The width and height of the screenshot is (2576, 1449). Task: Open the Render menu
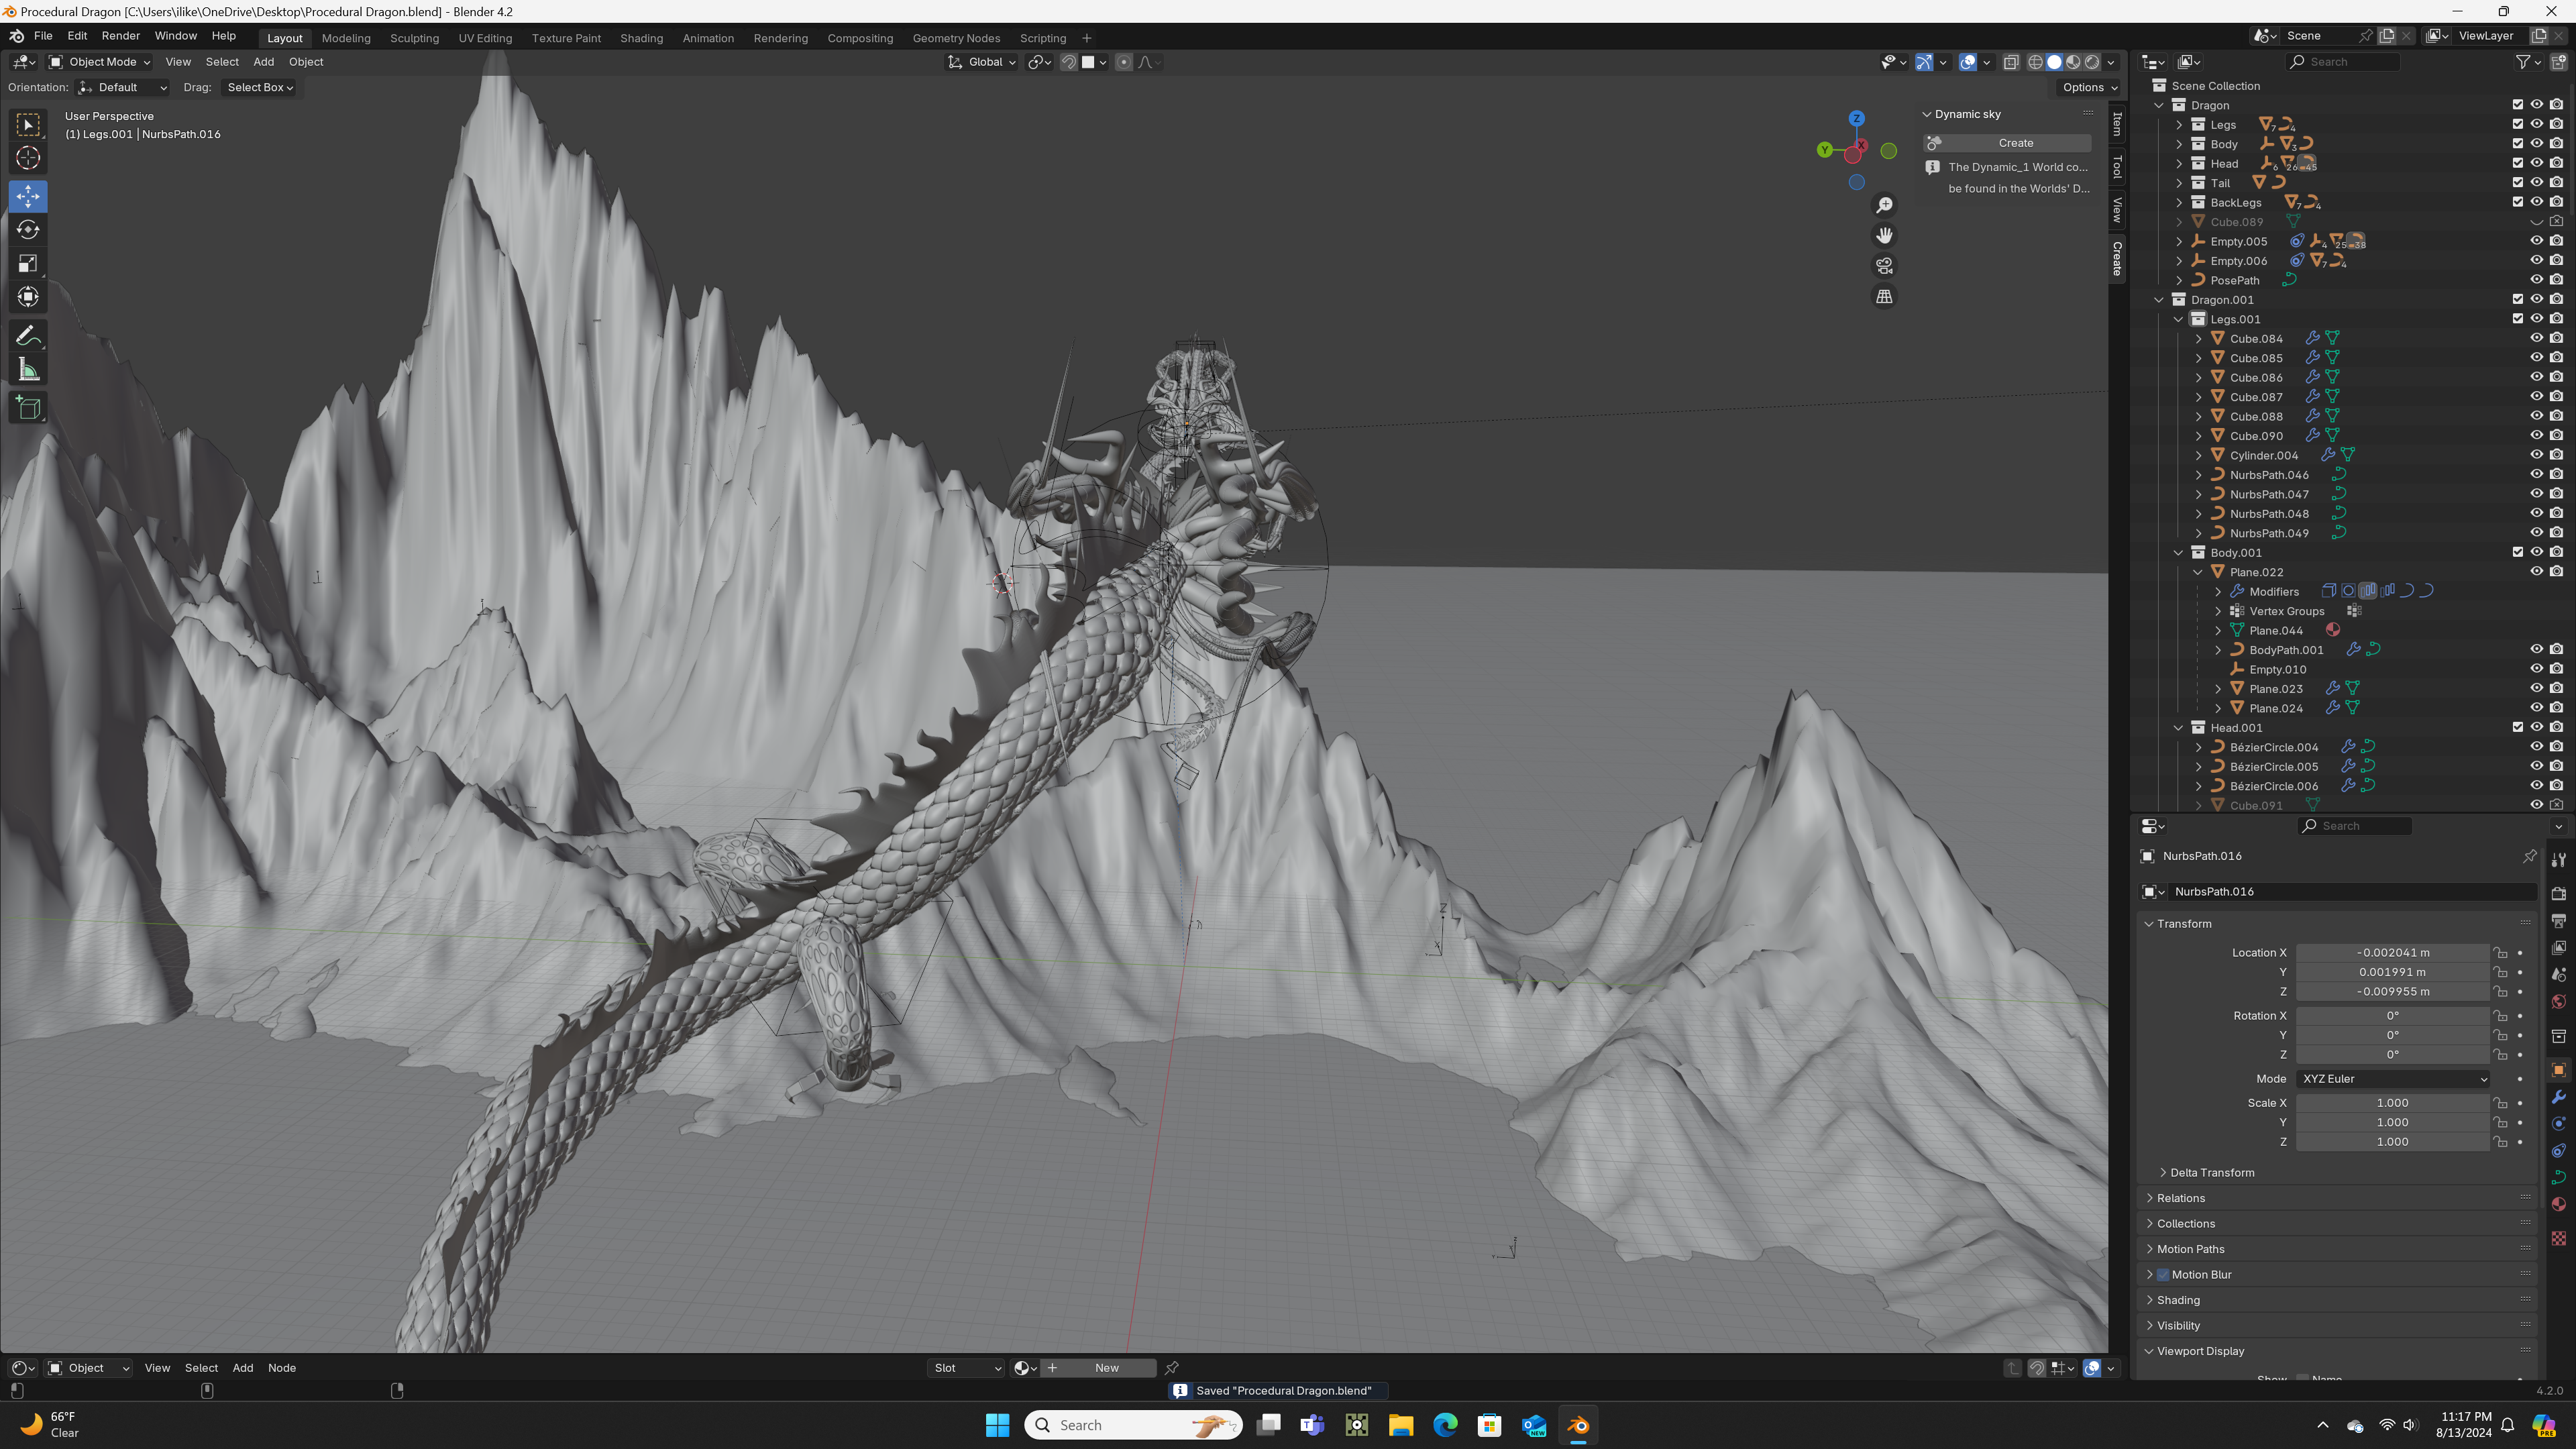[121, 36]
